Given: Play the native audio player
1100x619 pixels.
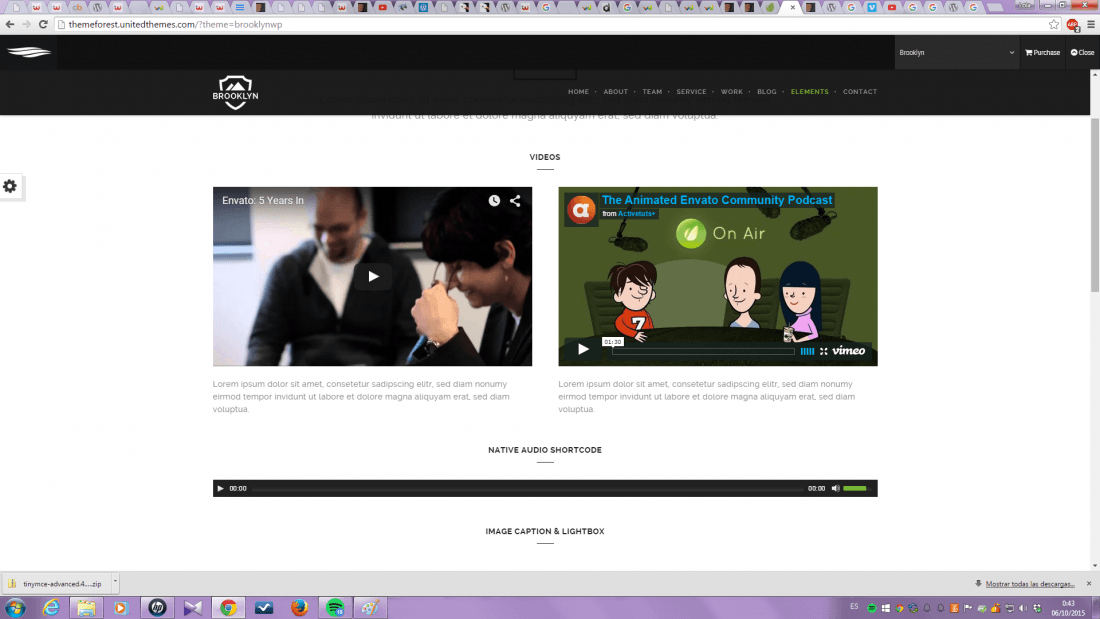Looking at the screenshot, I should (x=220, y=488).
